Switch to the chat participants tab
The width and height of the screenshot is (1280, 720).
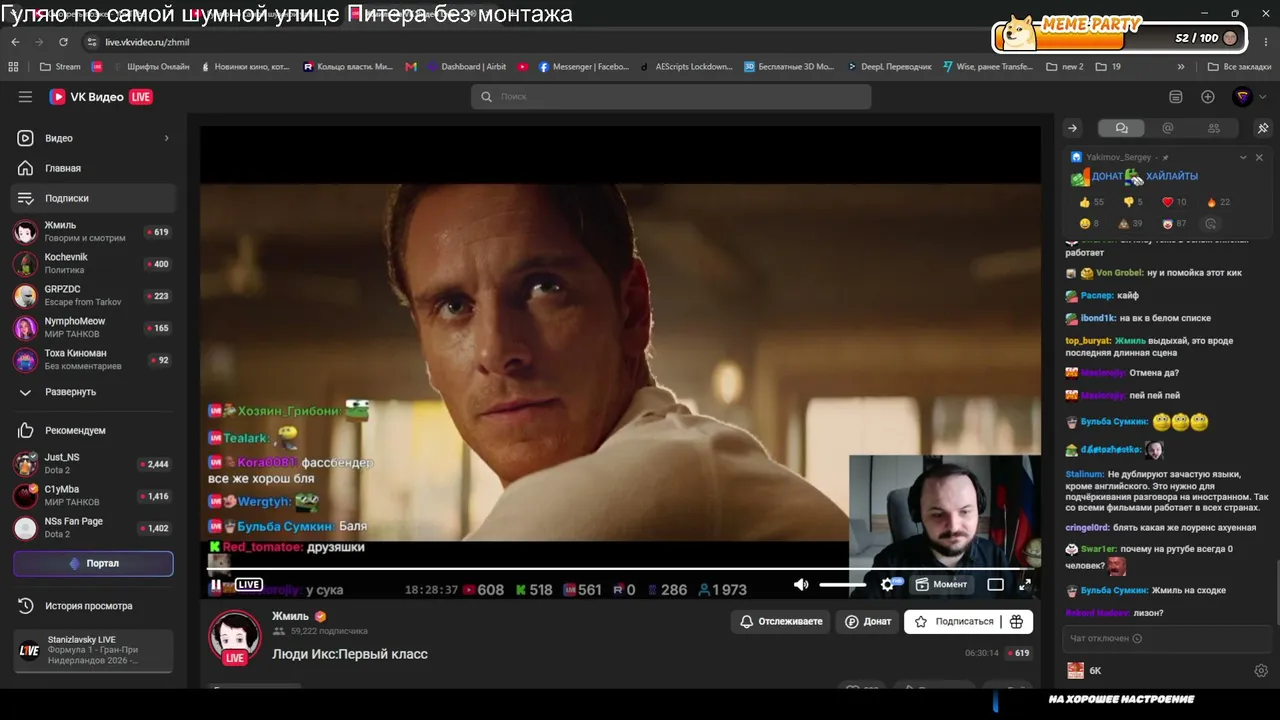pyautogui.click(x=1214, y=128)
